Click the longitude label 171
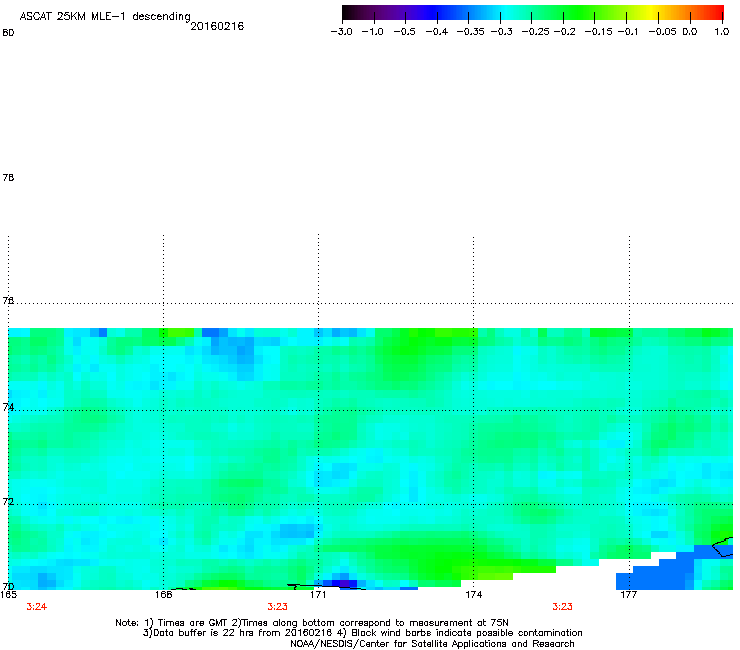This screenshot has width=740, height=650. 318,595
